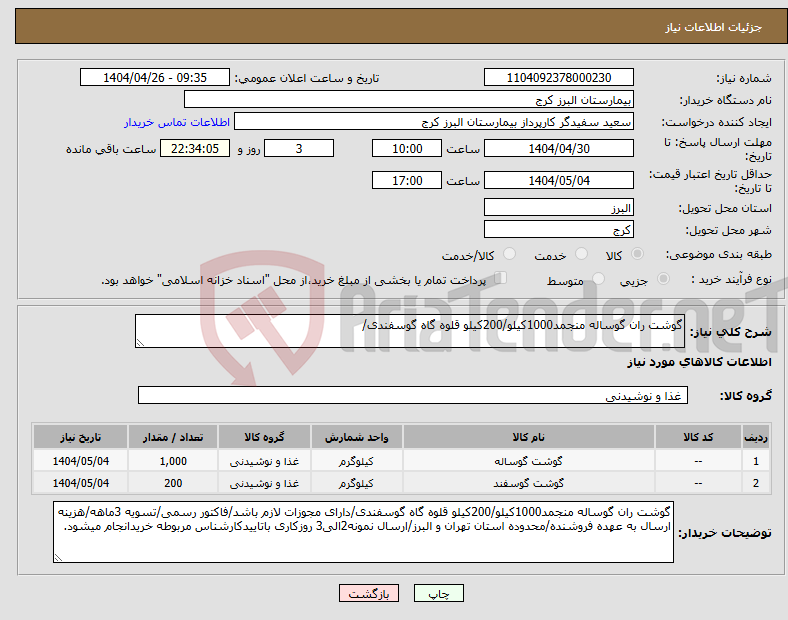Viewport: 788px width, 620px height.
Task: Click the goods group field غذا و نوشیدنی
Action: coord(413,395)
